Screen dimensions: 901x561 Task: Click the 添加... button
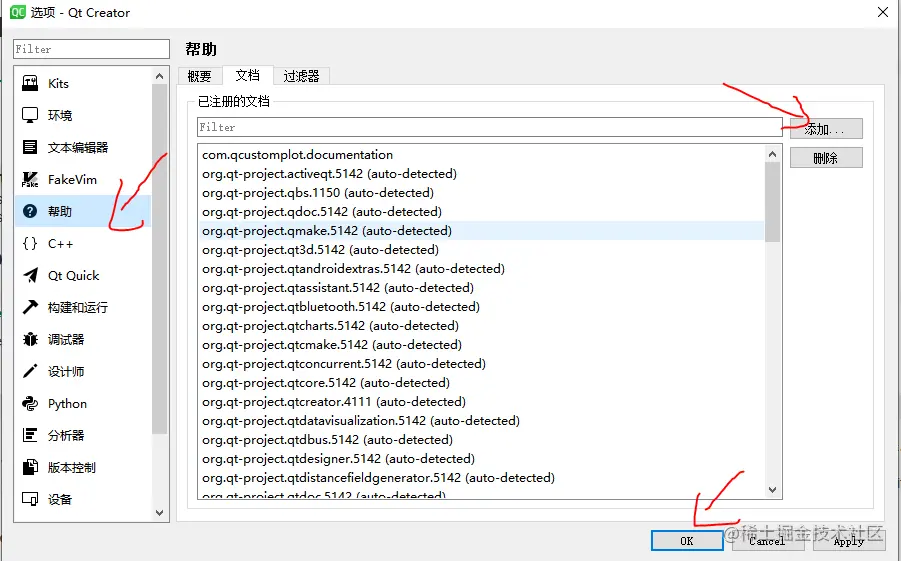[826, 128]
